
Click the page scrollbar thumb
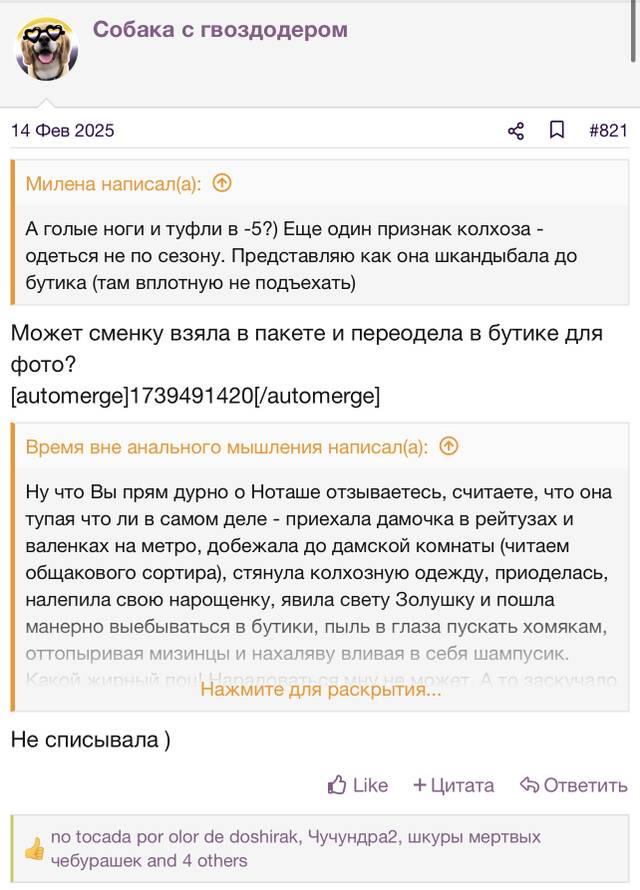tap(633, 30)
